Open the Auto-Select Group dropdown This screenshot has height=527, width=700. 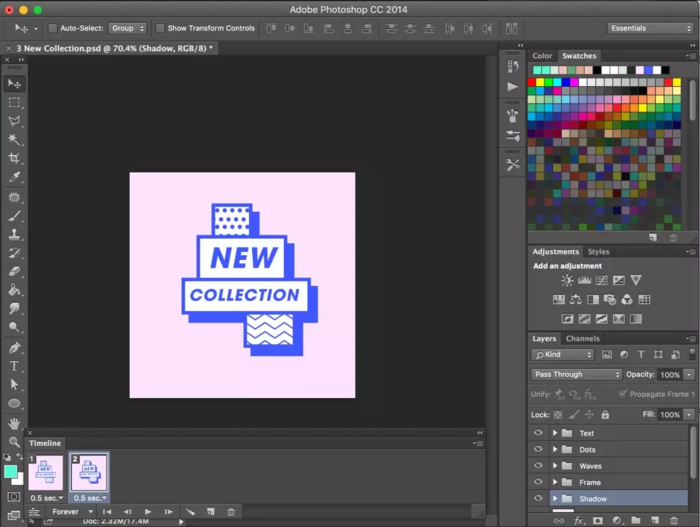(x=127, y=28)
